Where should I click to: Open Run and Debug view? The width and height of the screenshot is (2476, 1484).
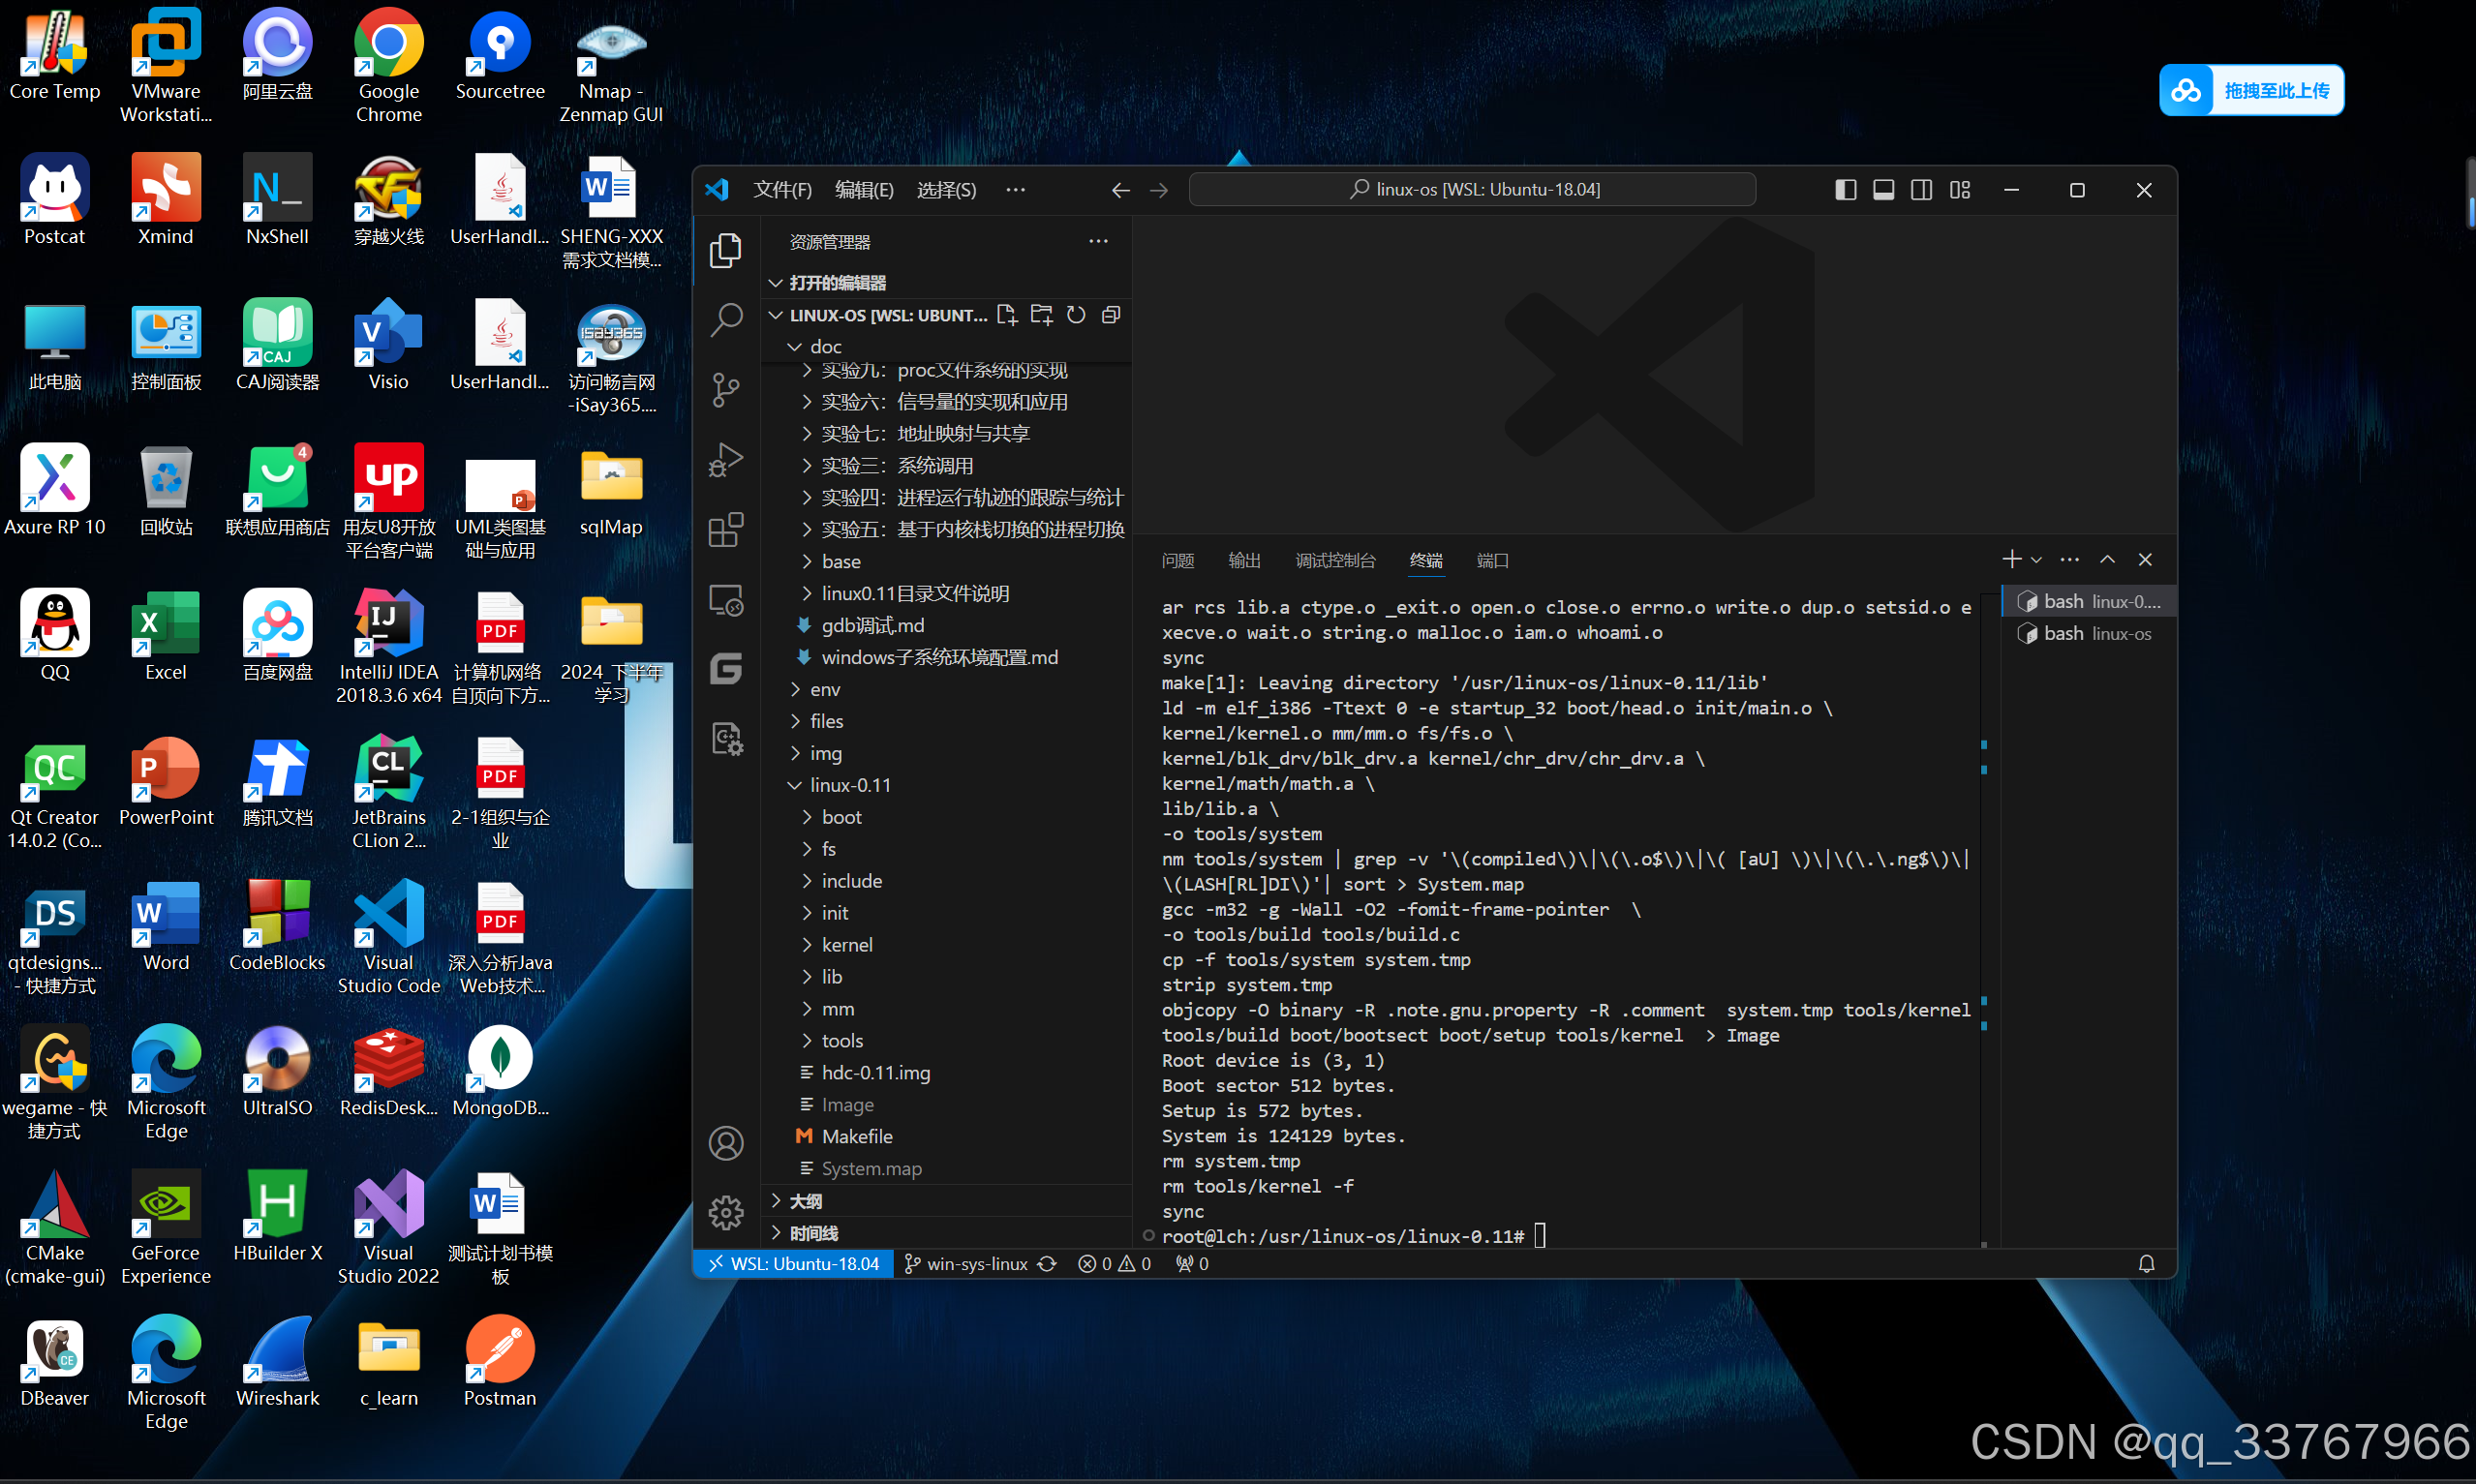pyautogui.click(x=726, y=460)
